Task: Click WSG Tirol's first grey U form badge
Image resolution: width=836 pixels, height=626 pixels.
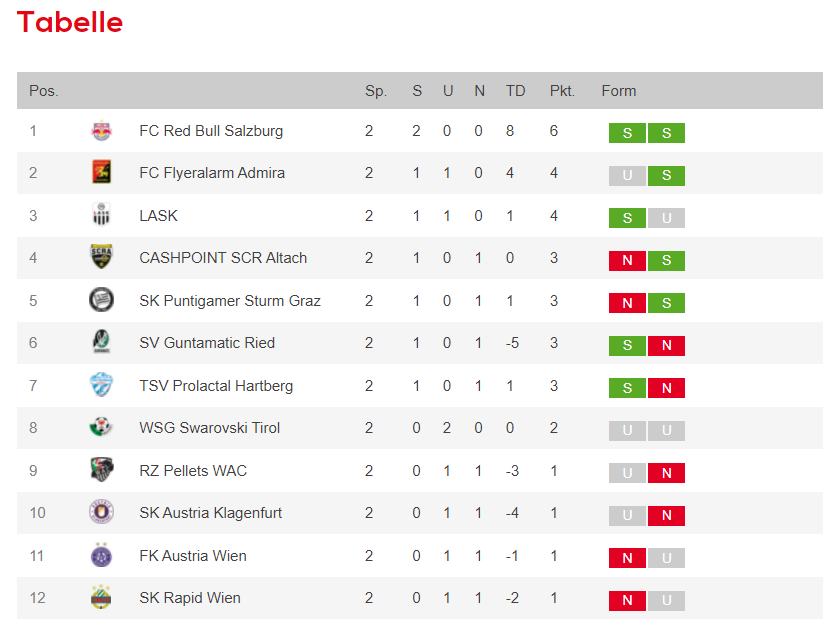Action: 627,430
